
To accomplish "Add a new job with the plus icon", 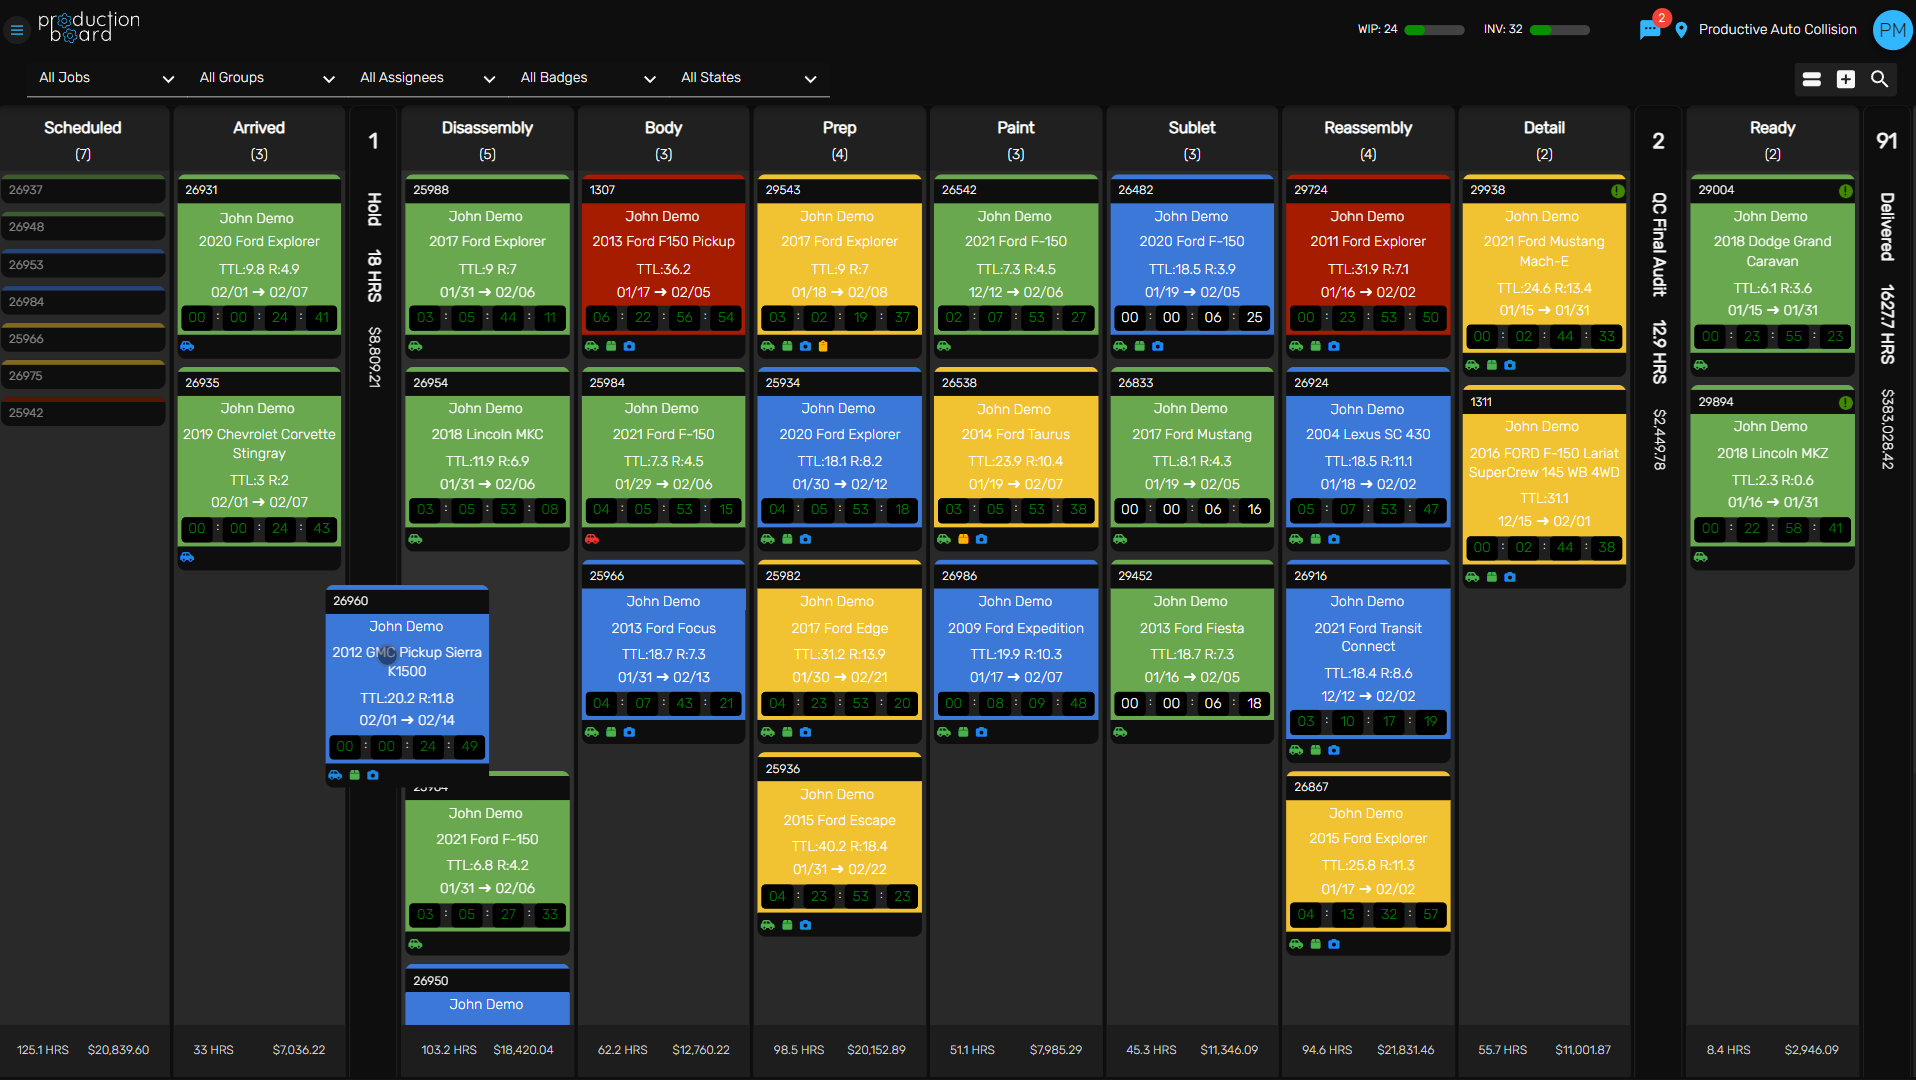I will [1846, 79].
